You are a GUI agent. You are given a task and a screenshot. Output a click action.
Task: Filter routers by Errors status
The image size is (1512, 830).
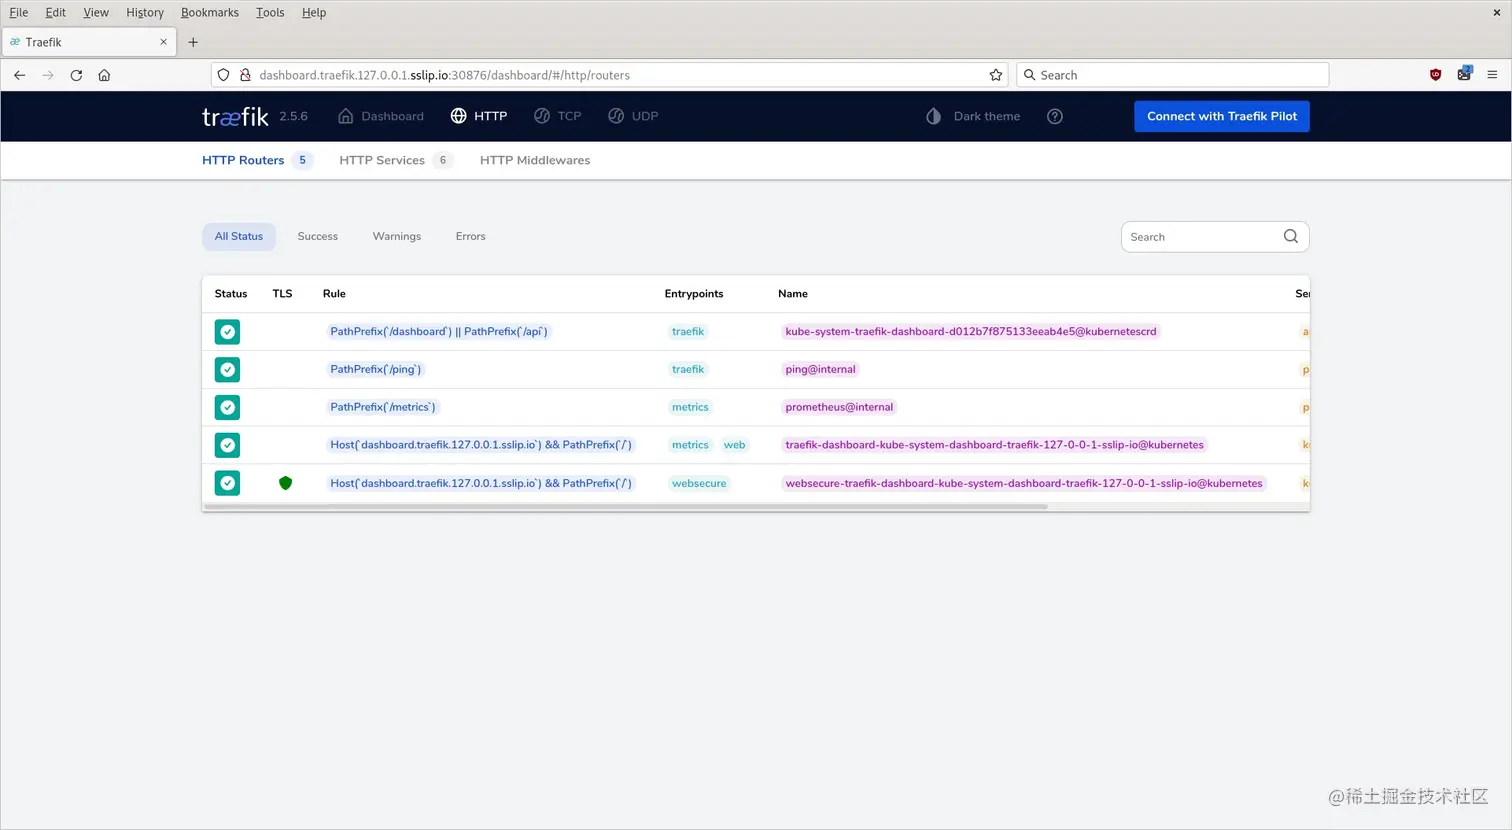[470, 236]
